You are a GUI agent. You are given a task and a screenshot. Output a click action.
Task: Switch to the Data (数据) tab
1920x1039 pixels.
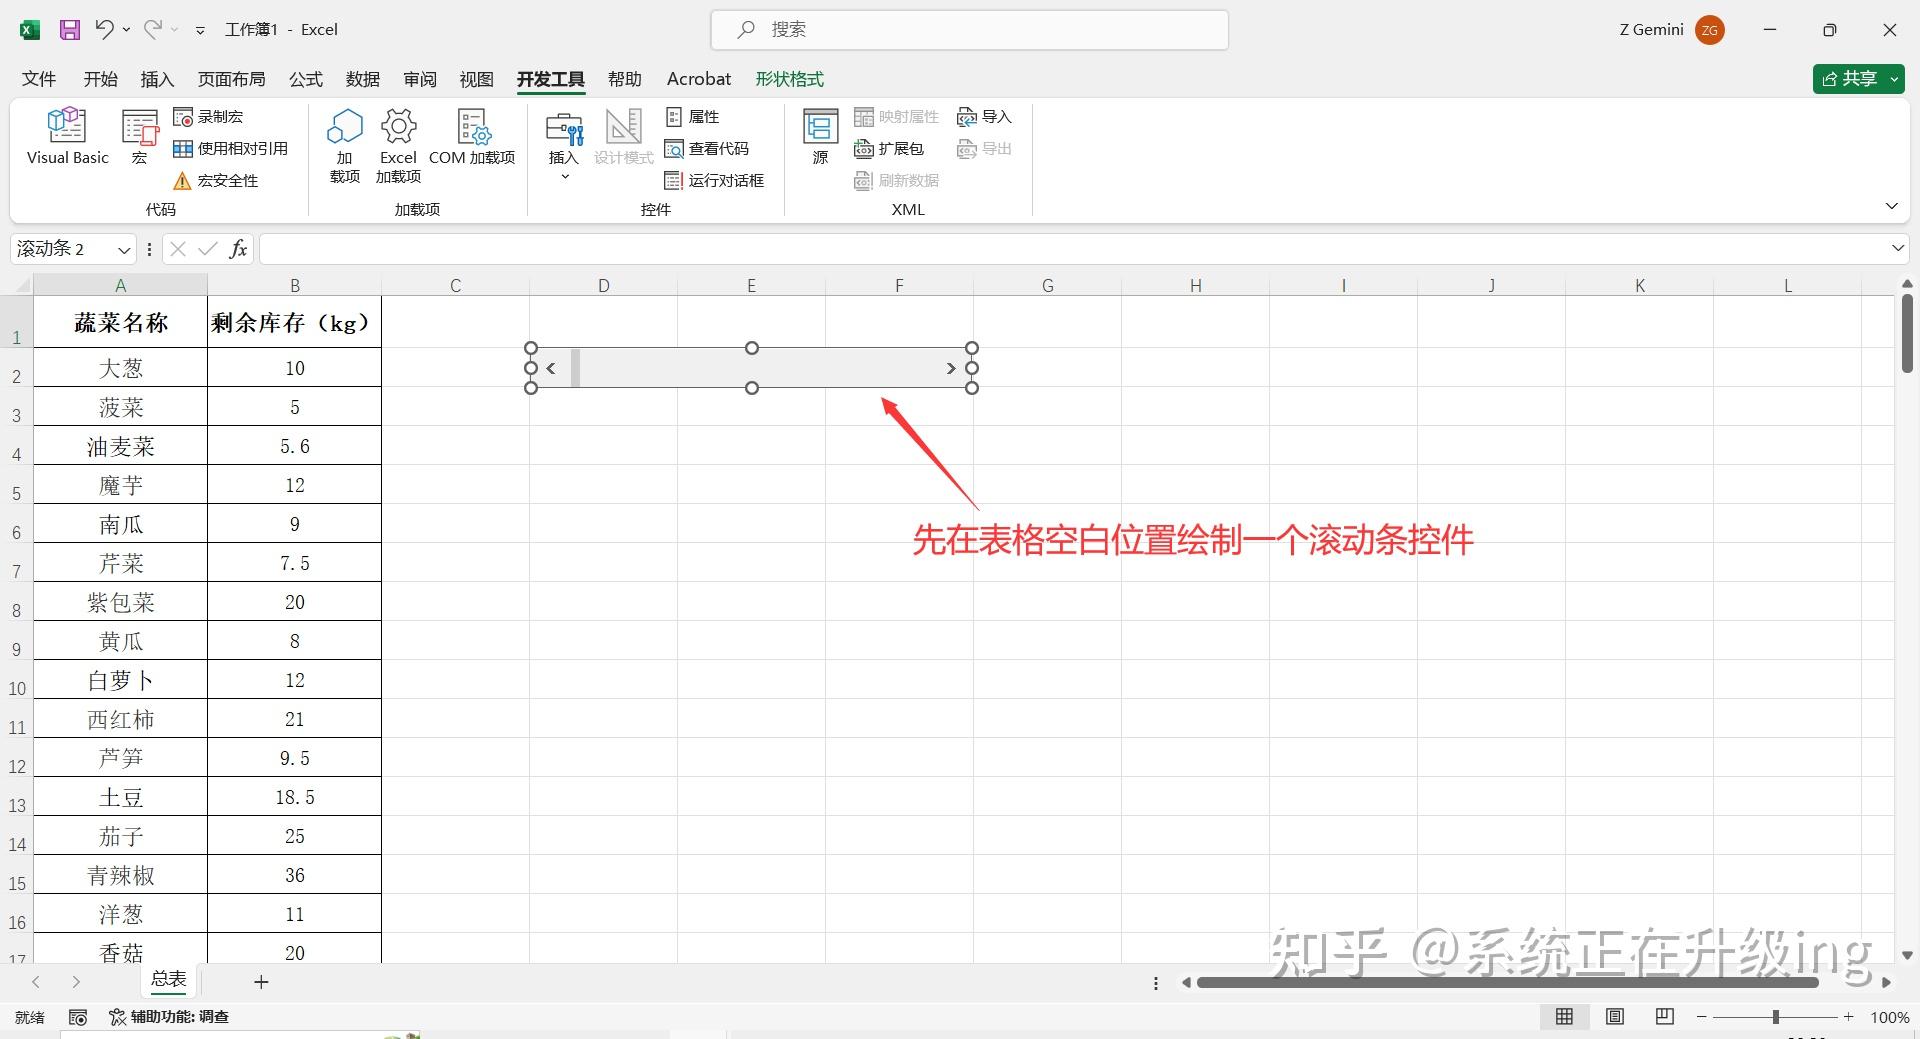(x=362, y=79)
